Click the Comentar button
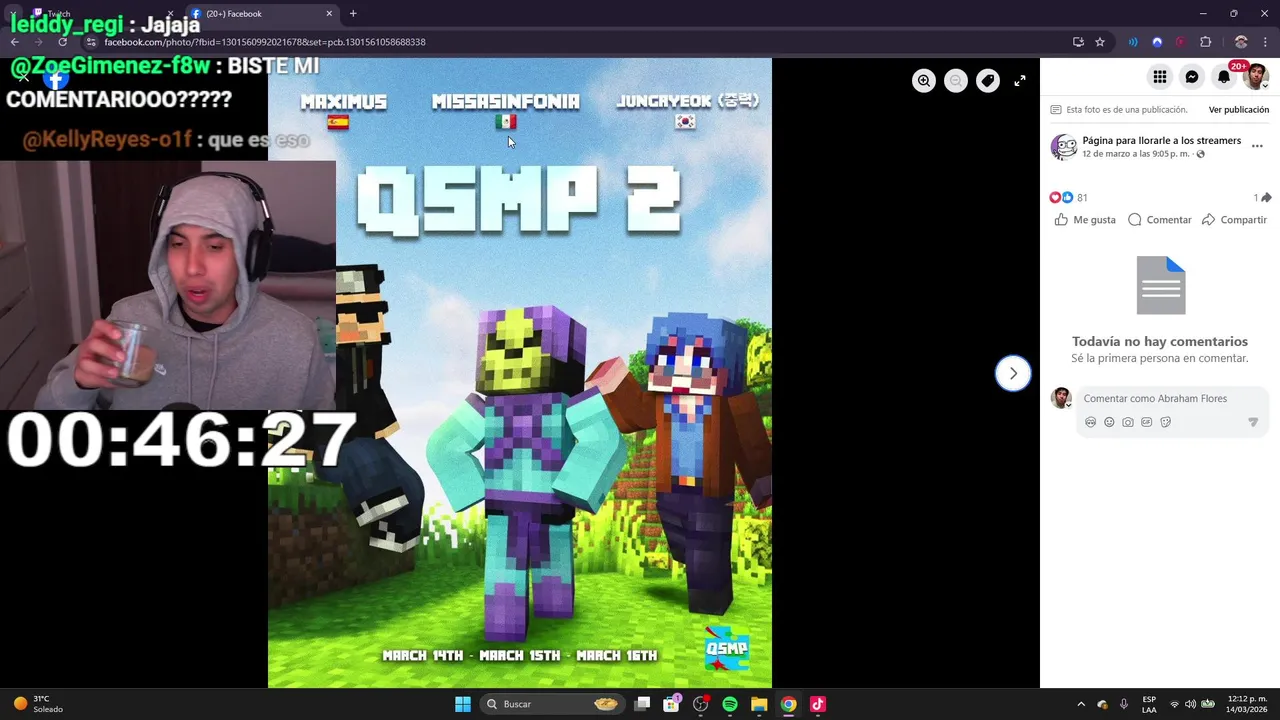1280x720 pixels. point(1160,220)
